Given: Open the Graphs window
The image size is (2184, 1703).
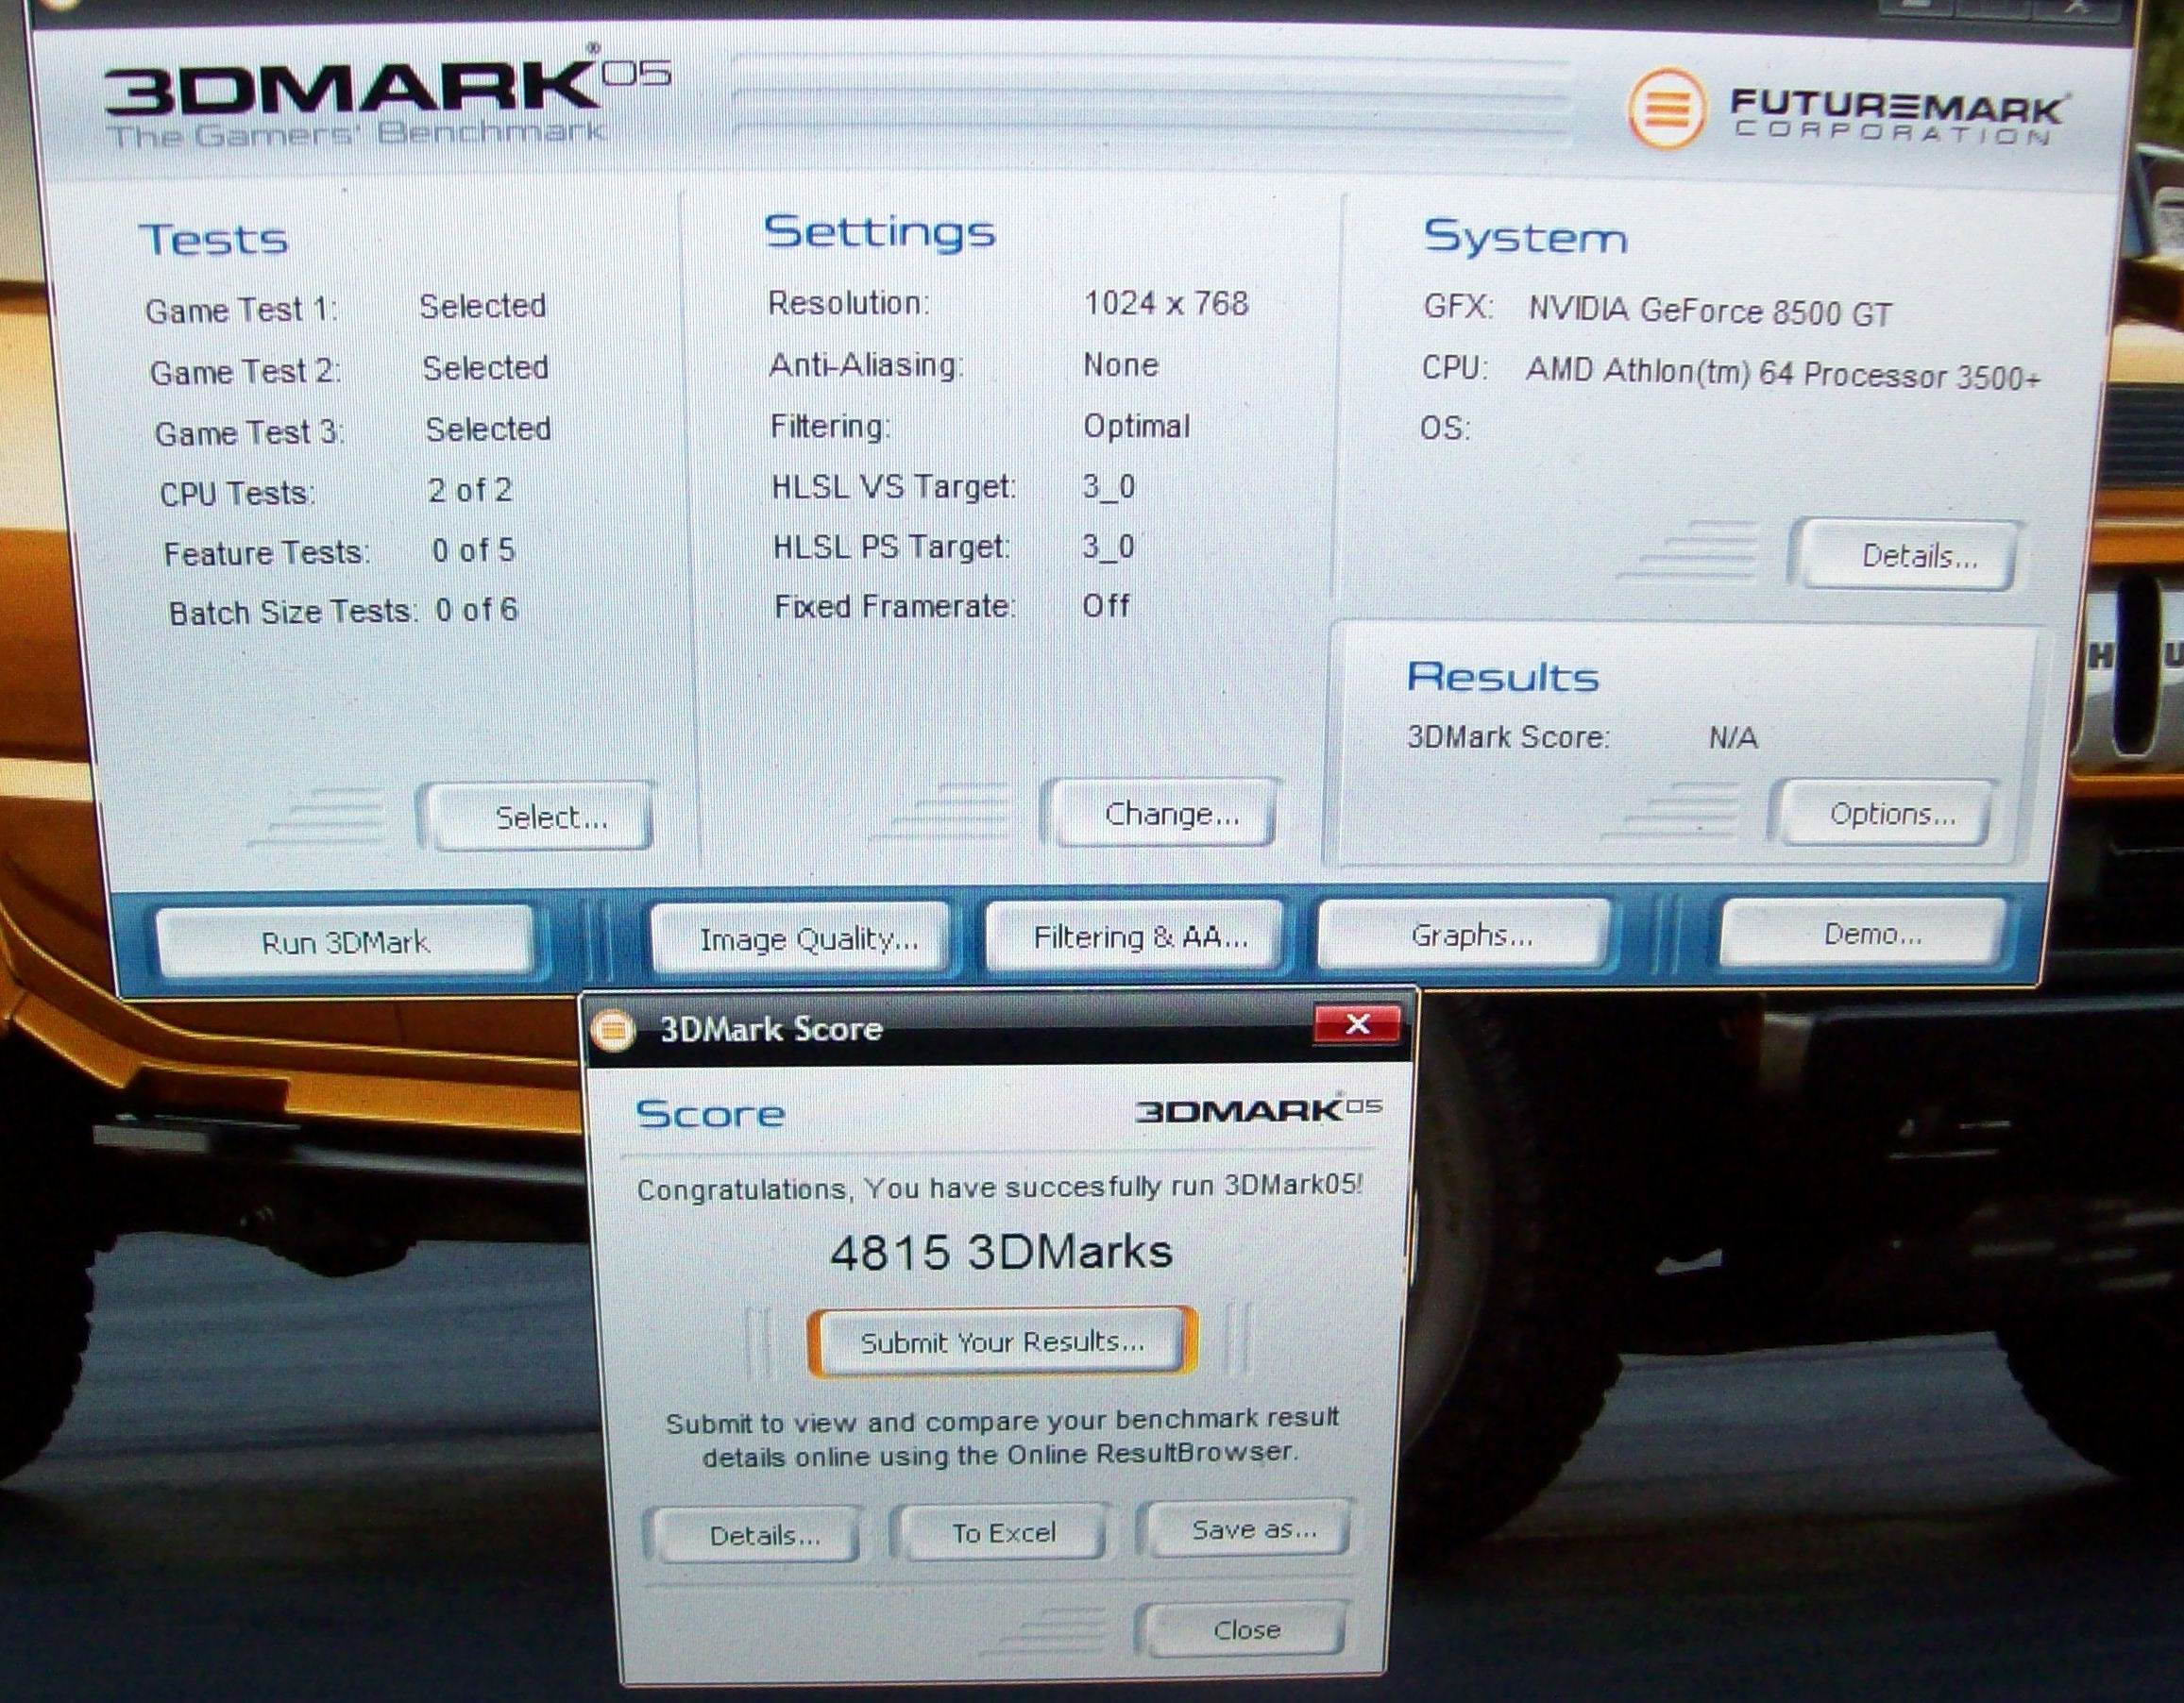Looking at the screenshot, I should (1470, 935).
